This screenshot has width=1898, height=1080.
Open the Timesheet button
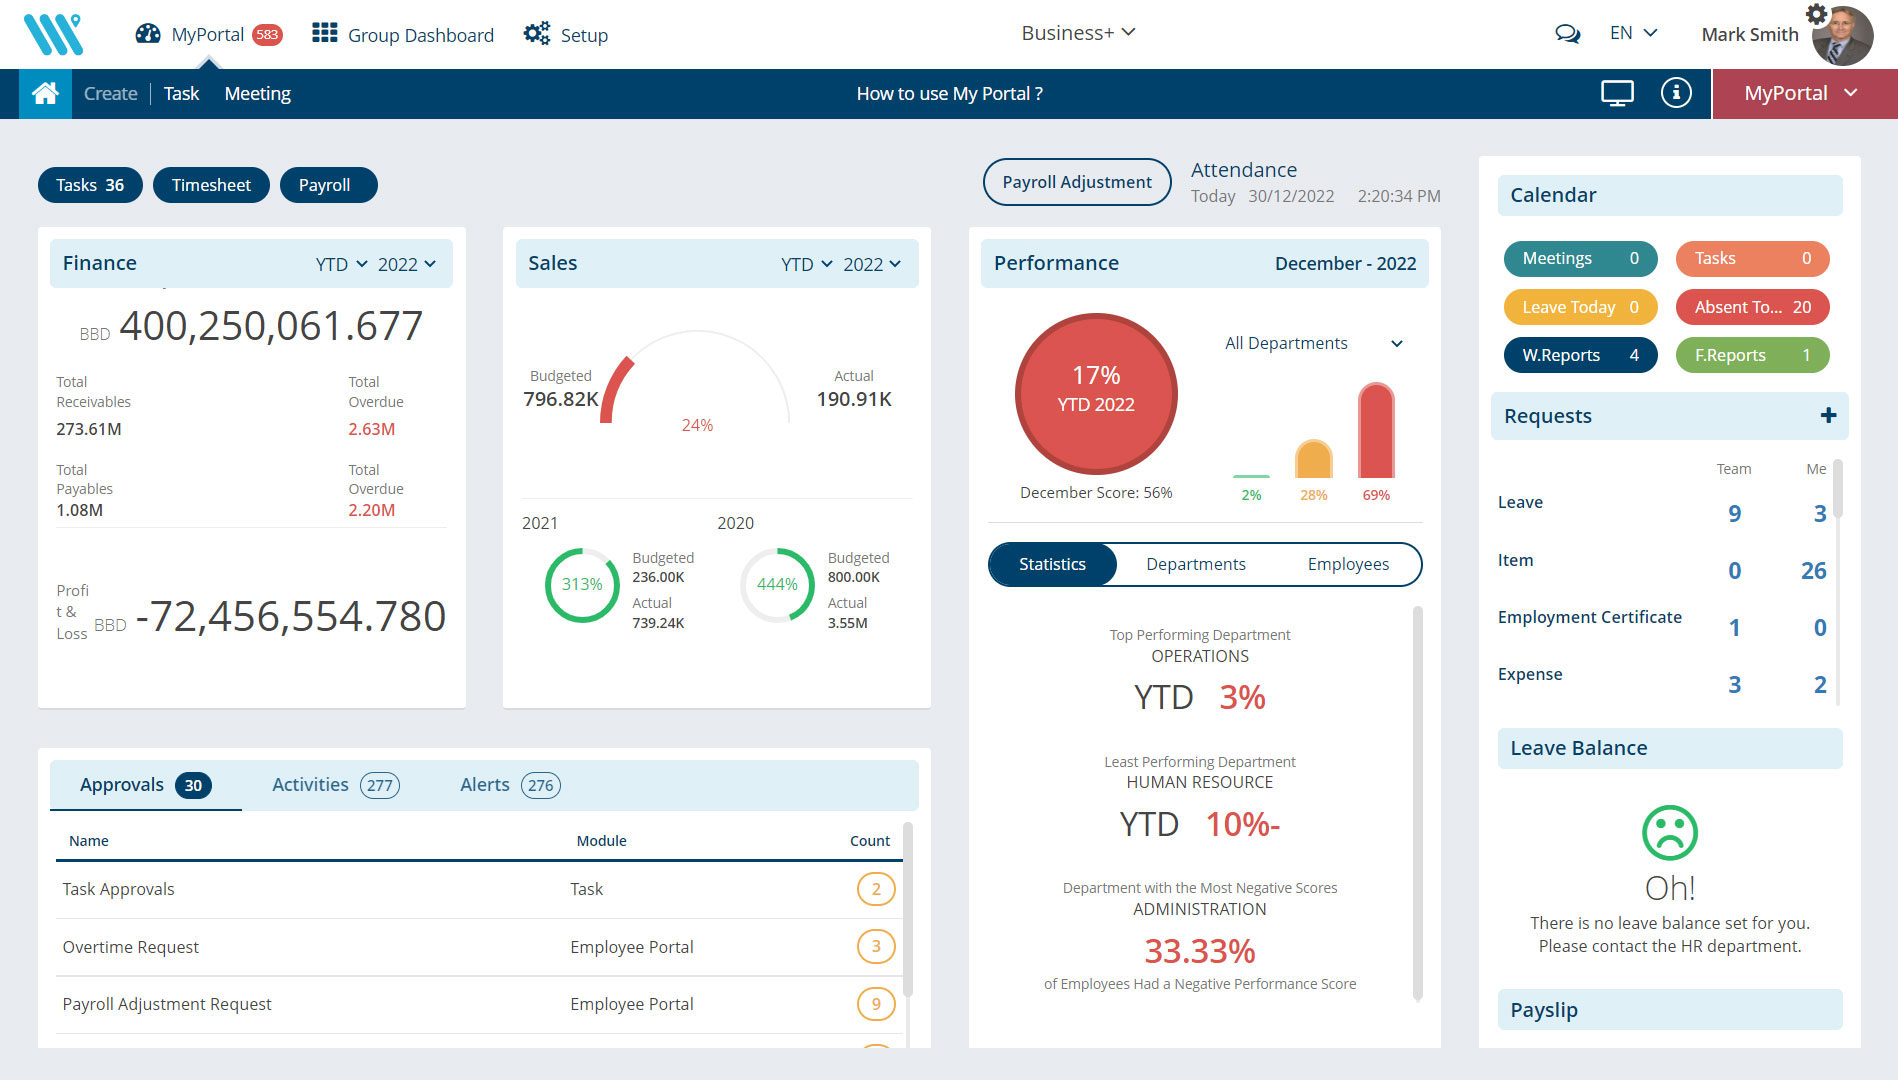[x=211, y=185]
